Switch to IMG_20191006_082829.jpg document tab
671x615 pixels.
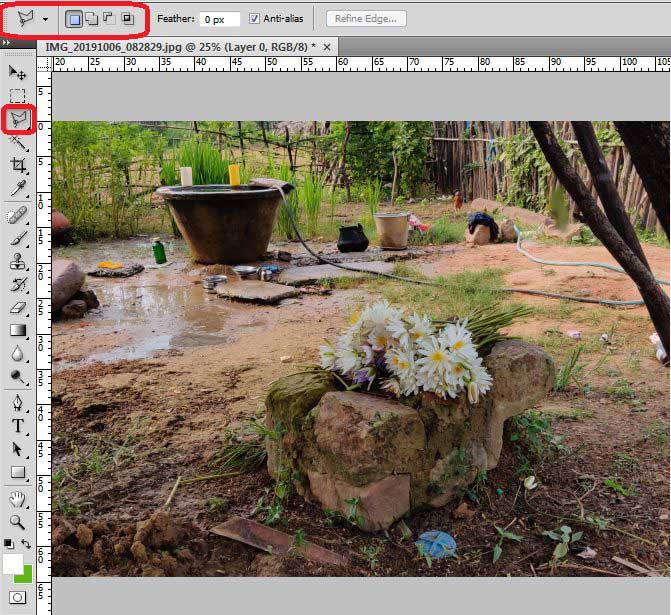pos(180,47)
